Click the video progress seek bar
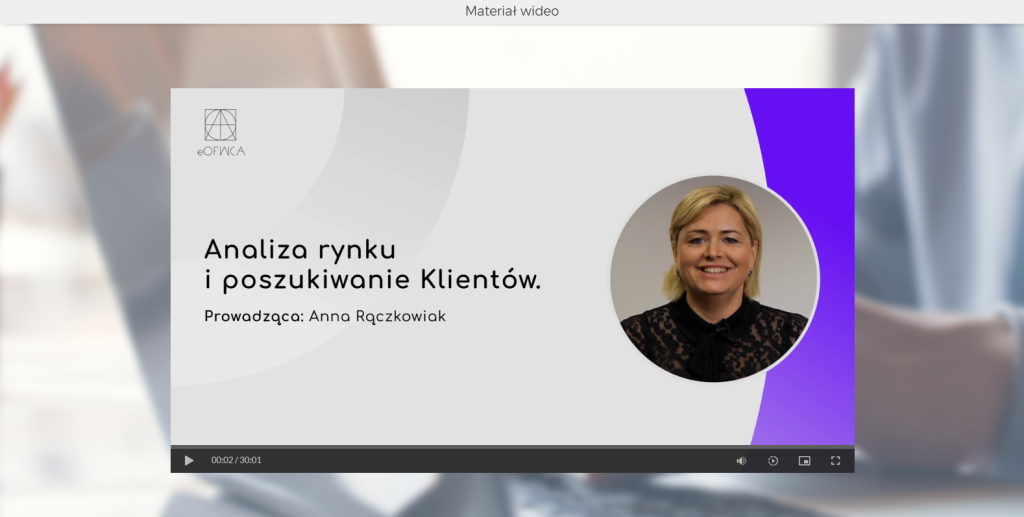Screen dimensions: 1024x517 tap(512, 447)
